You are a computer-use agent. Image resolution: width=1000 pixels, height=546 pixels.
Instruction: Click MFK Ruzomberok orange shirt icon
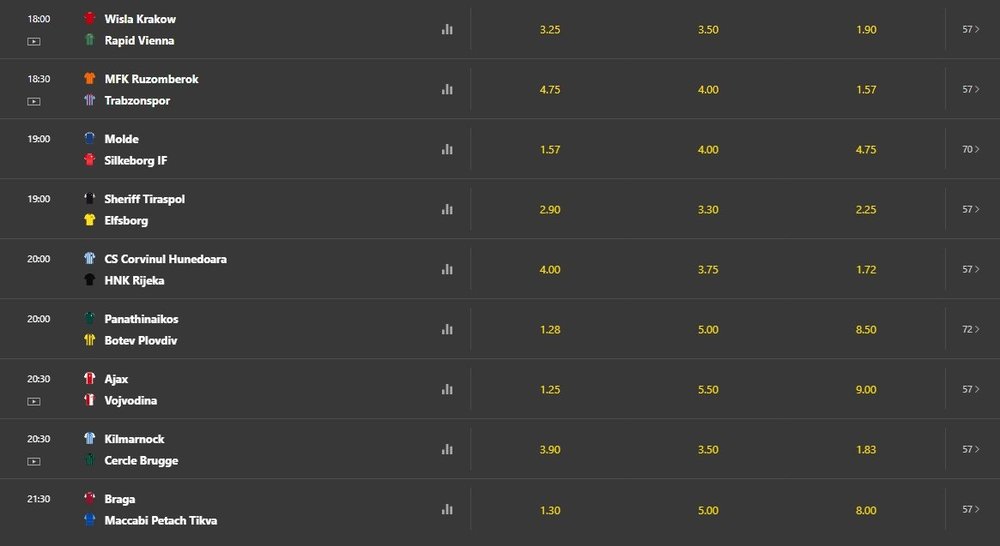(90, 78)
